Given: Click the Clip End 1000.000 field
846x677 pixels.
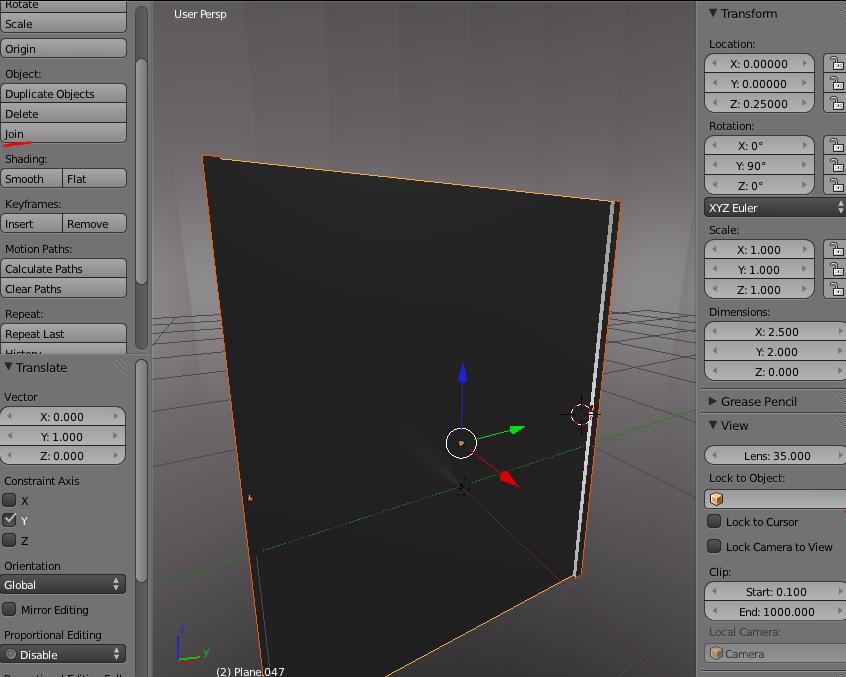Looking at the screenshot, I should (775, 611).
